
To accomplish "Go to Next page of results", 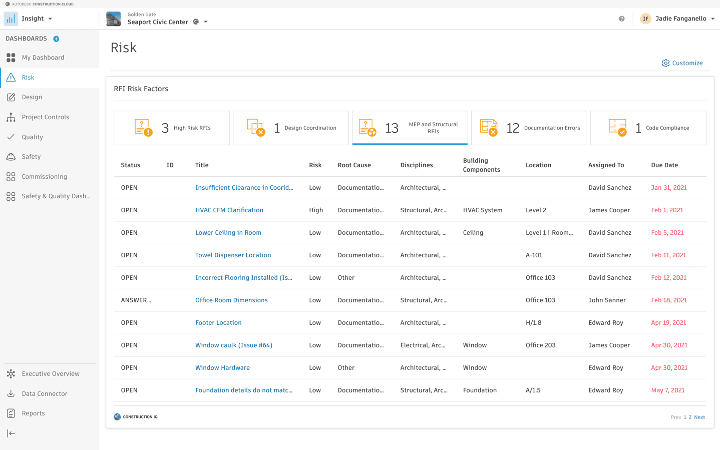I will coord(699,416).
